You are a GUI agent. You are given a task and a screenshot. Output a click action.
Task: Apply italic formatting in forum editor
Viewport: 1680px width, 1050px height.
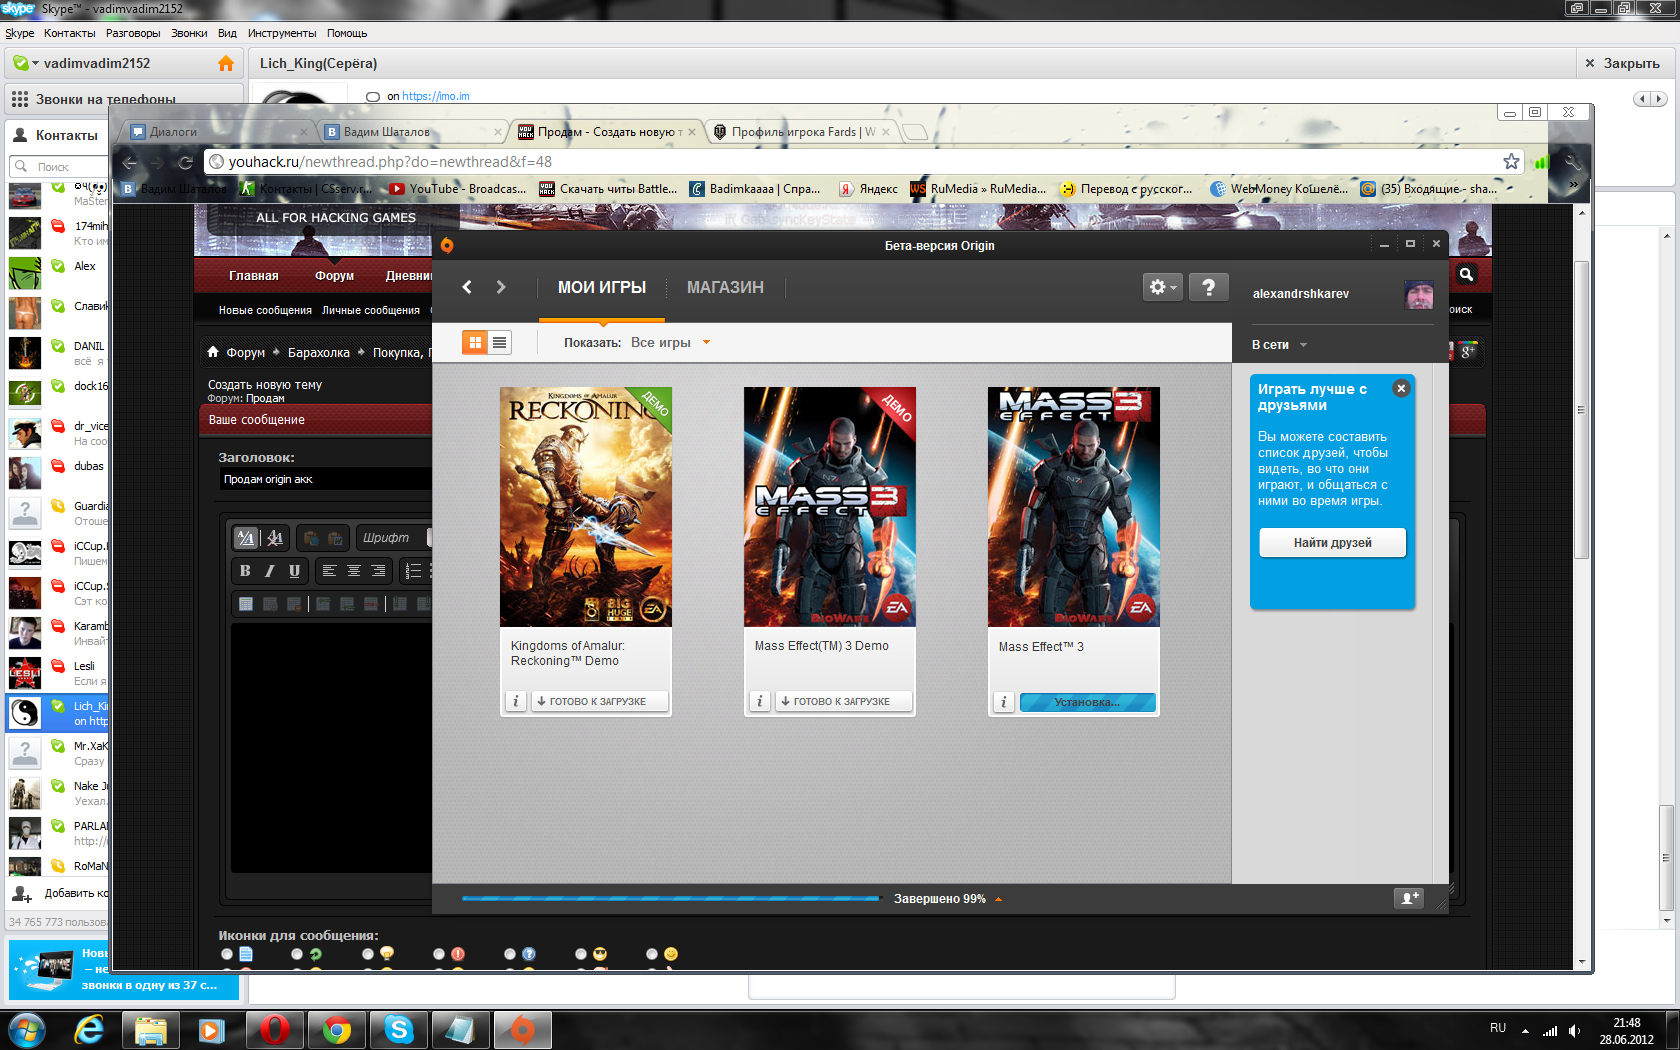(270, 571)
